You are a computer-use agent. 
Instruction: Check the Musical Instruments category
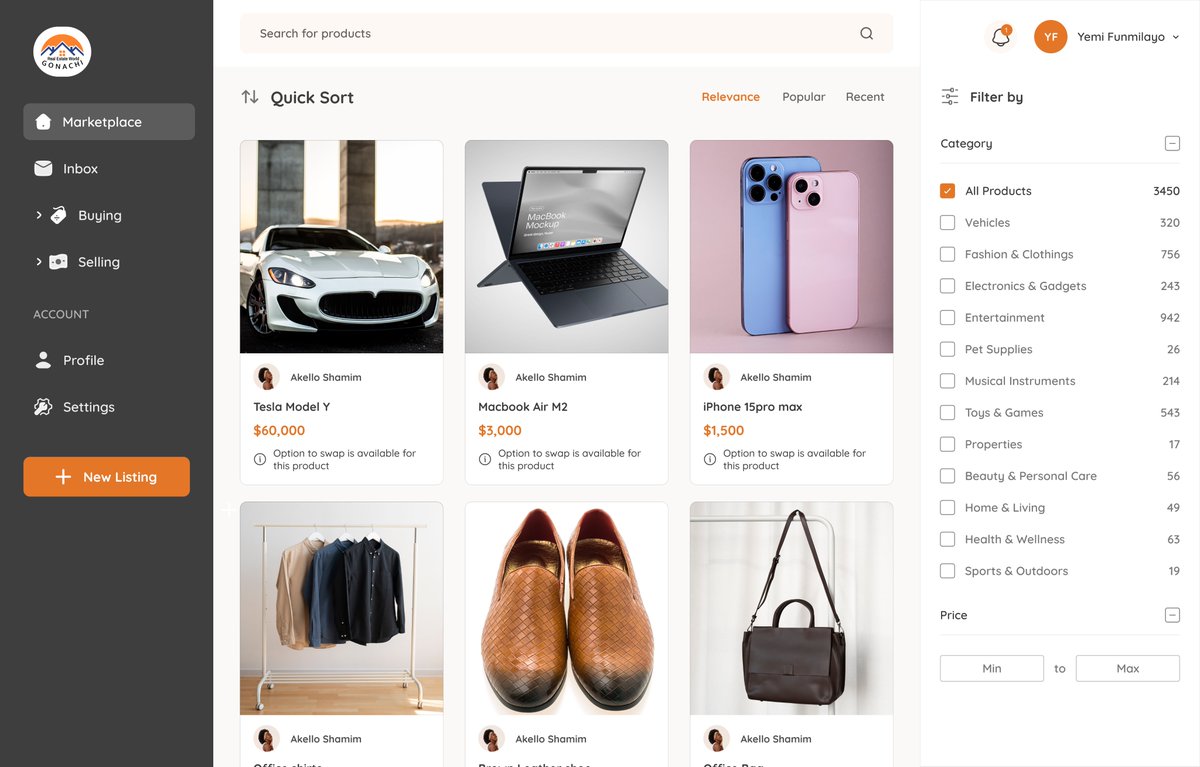point(948,381)
